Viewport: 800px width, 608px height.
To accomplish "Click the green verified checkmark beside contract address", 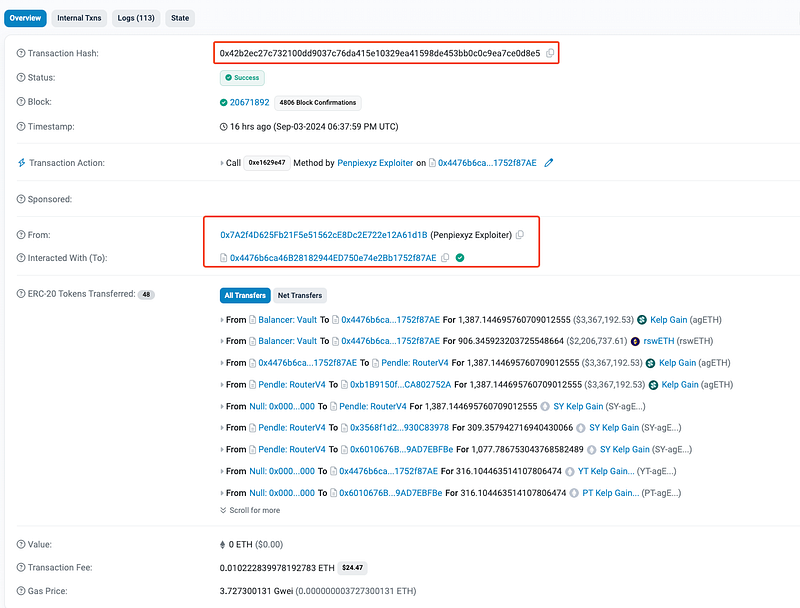I will click(460, 258).
